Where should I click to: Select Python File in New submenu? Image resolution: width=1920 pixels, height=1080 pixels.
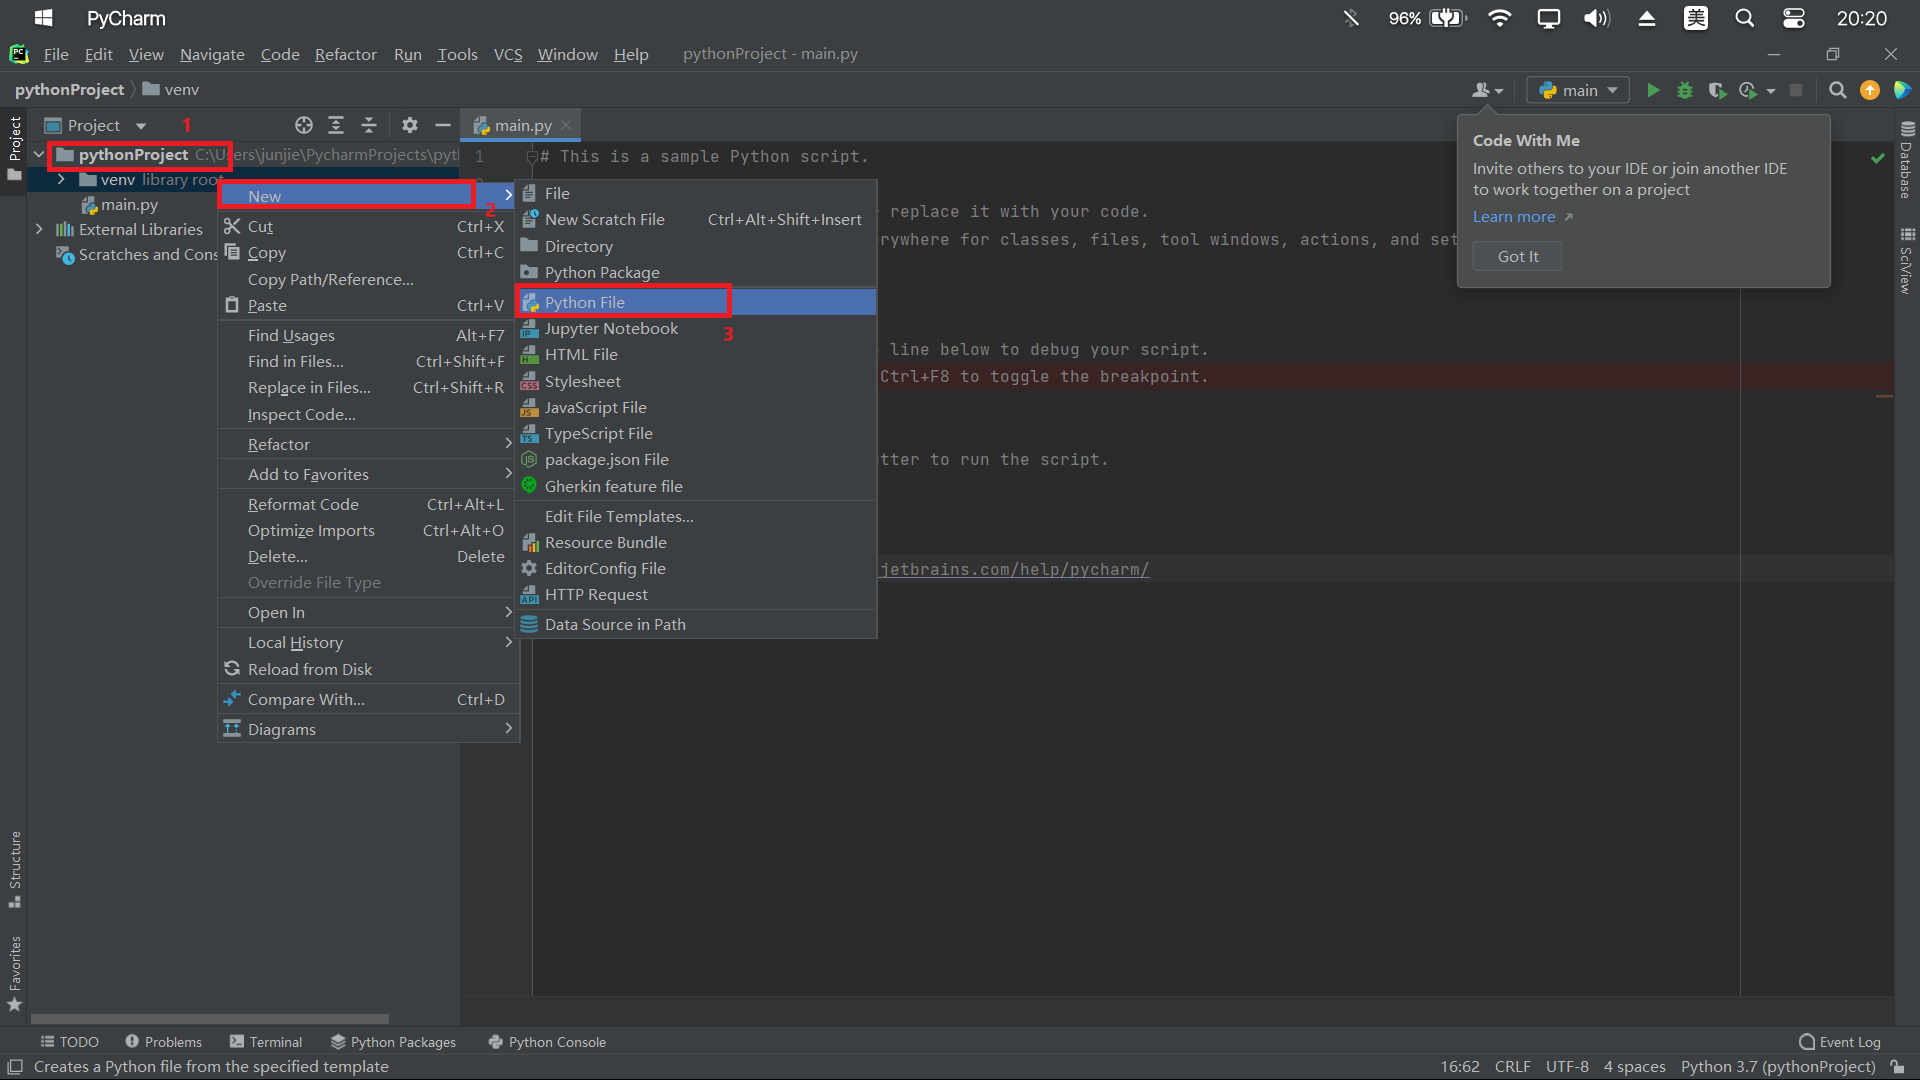696,302
